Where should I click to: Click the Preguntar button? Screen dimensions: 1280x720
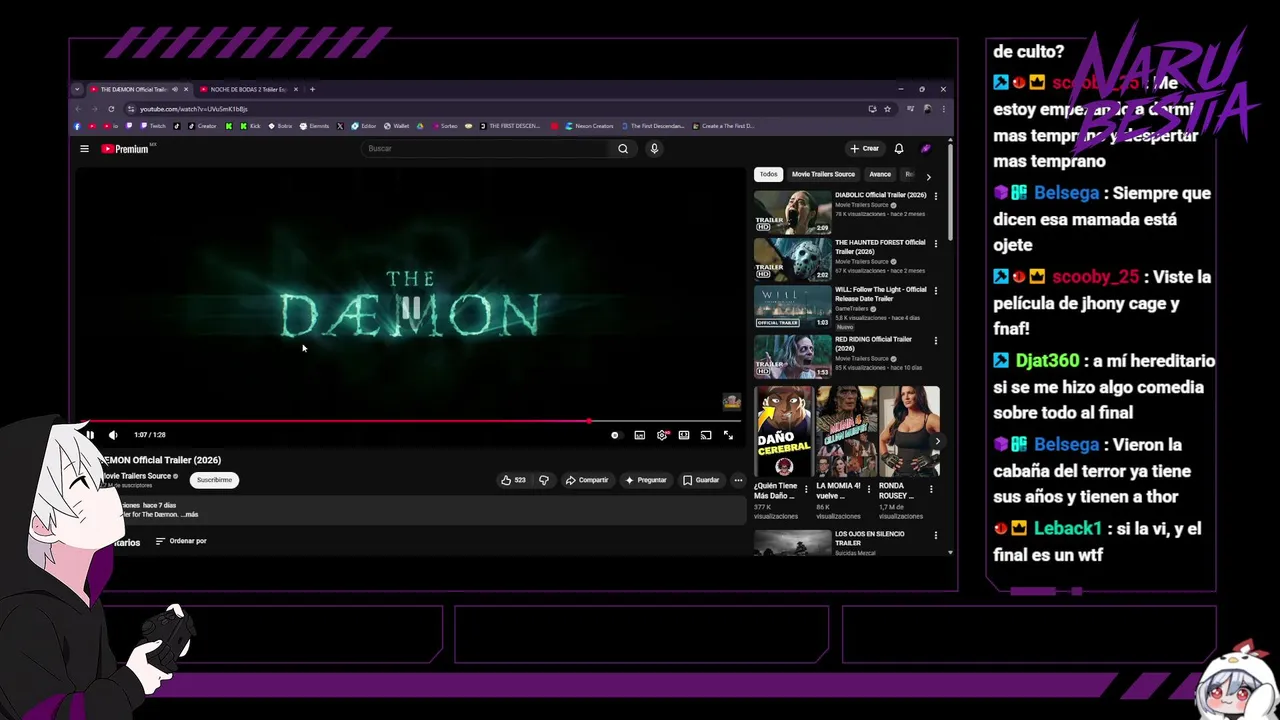point(646,480)
